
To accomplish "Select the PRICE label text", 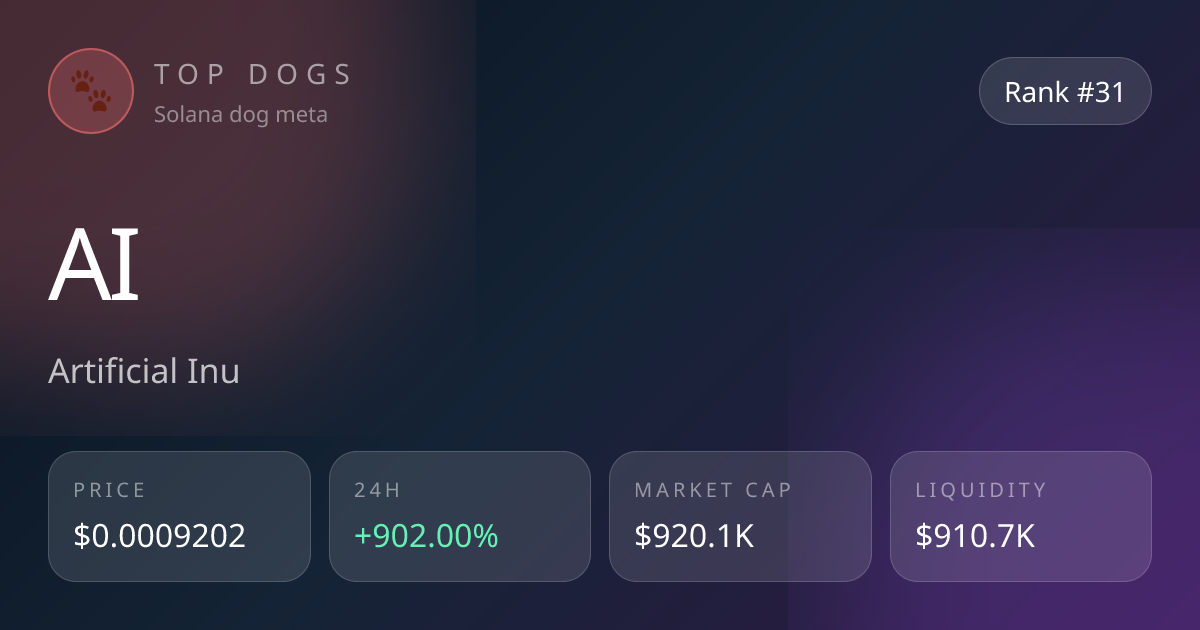I will pos(110,490).
